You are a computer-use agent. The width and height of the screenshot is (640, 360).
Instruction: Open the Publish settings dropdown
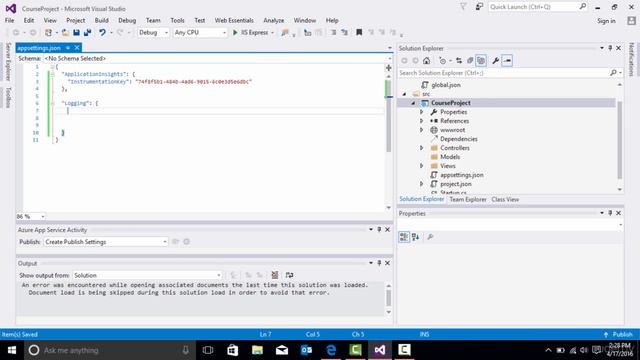(106, 242)
